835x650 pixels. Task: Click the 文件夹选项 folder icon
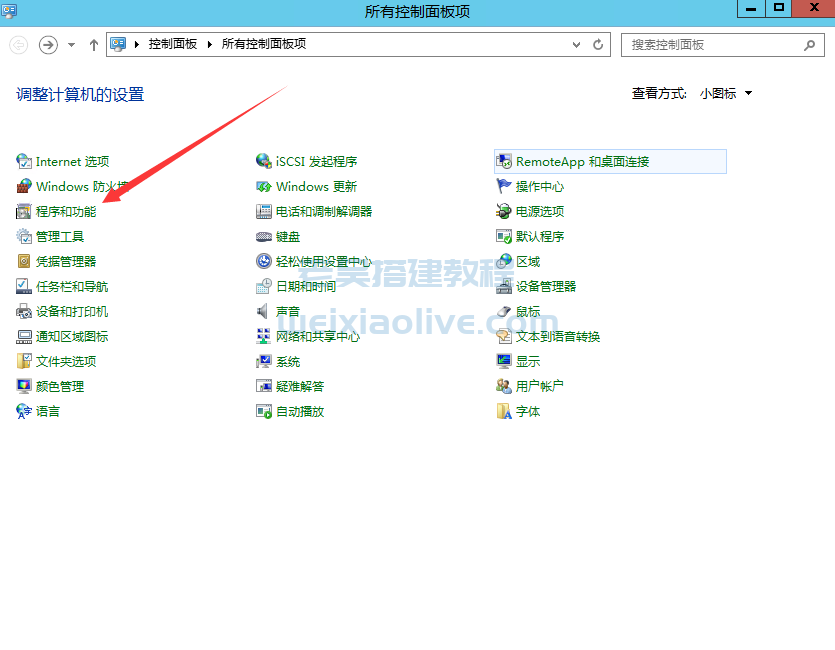[x=24, y=362]
